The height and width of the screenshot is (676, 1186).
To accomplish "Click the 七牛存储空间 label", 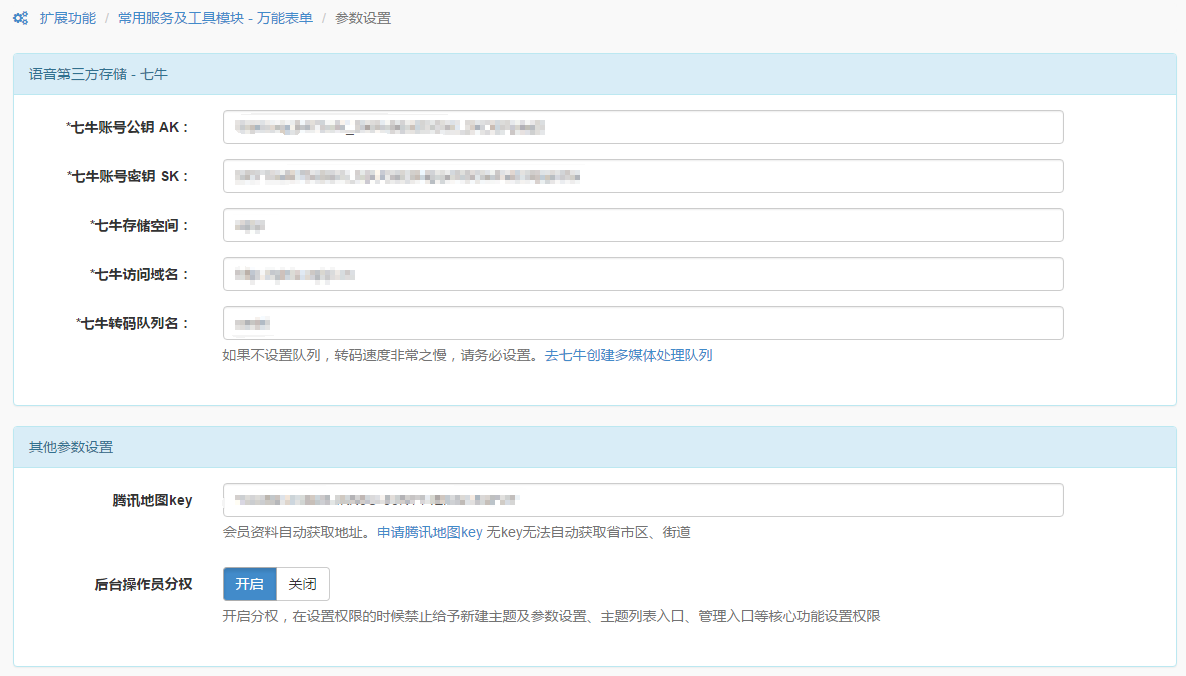I will (x=139, y=225).
